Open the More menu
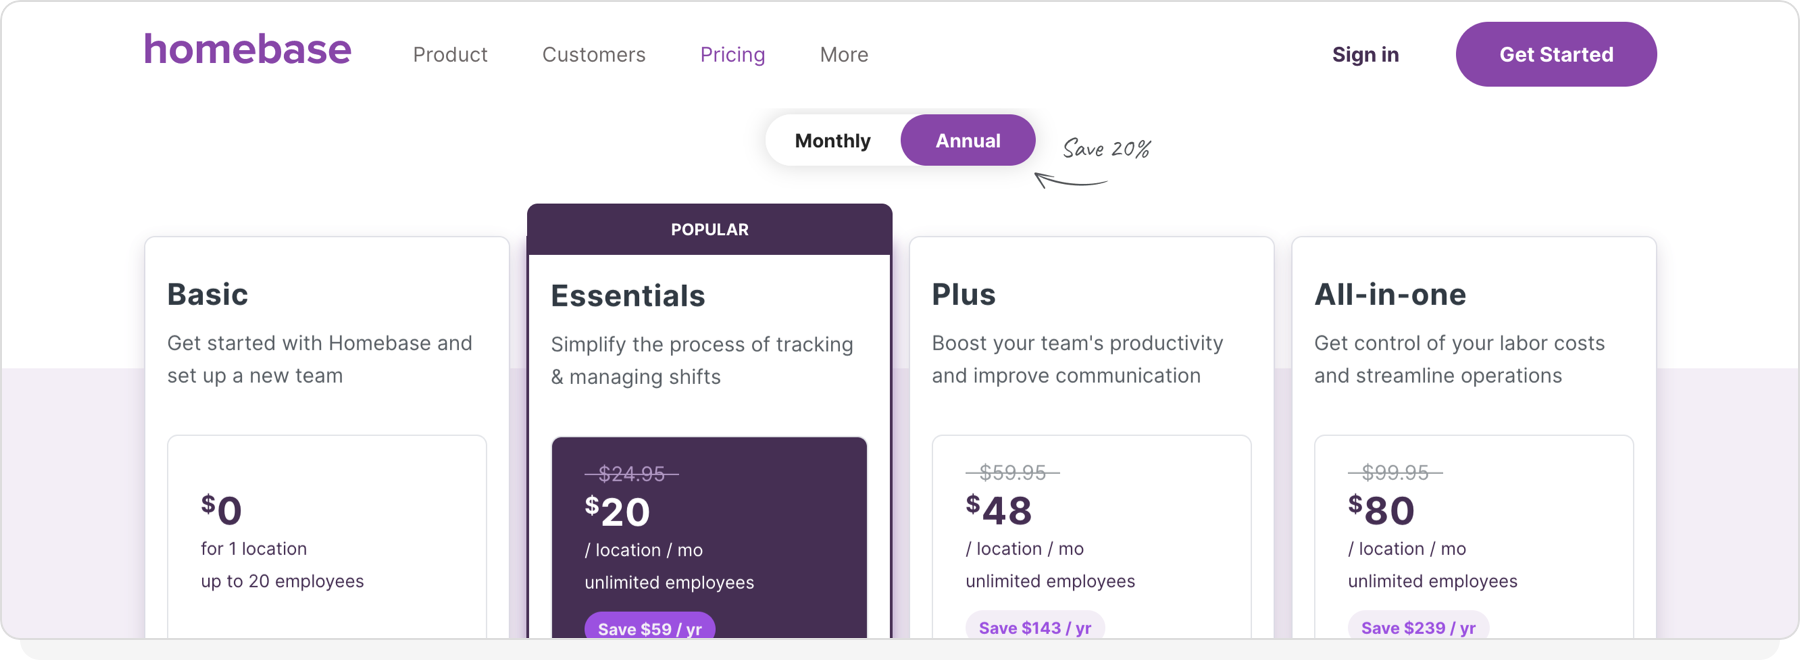 tap(843, 55)
